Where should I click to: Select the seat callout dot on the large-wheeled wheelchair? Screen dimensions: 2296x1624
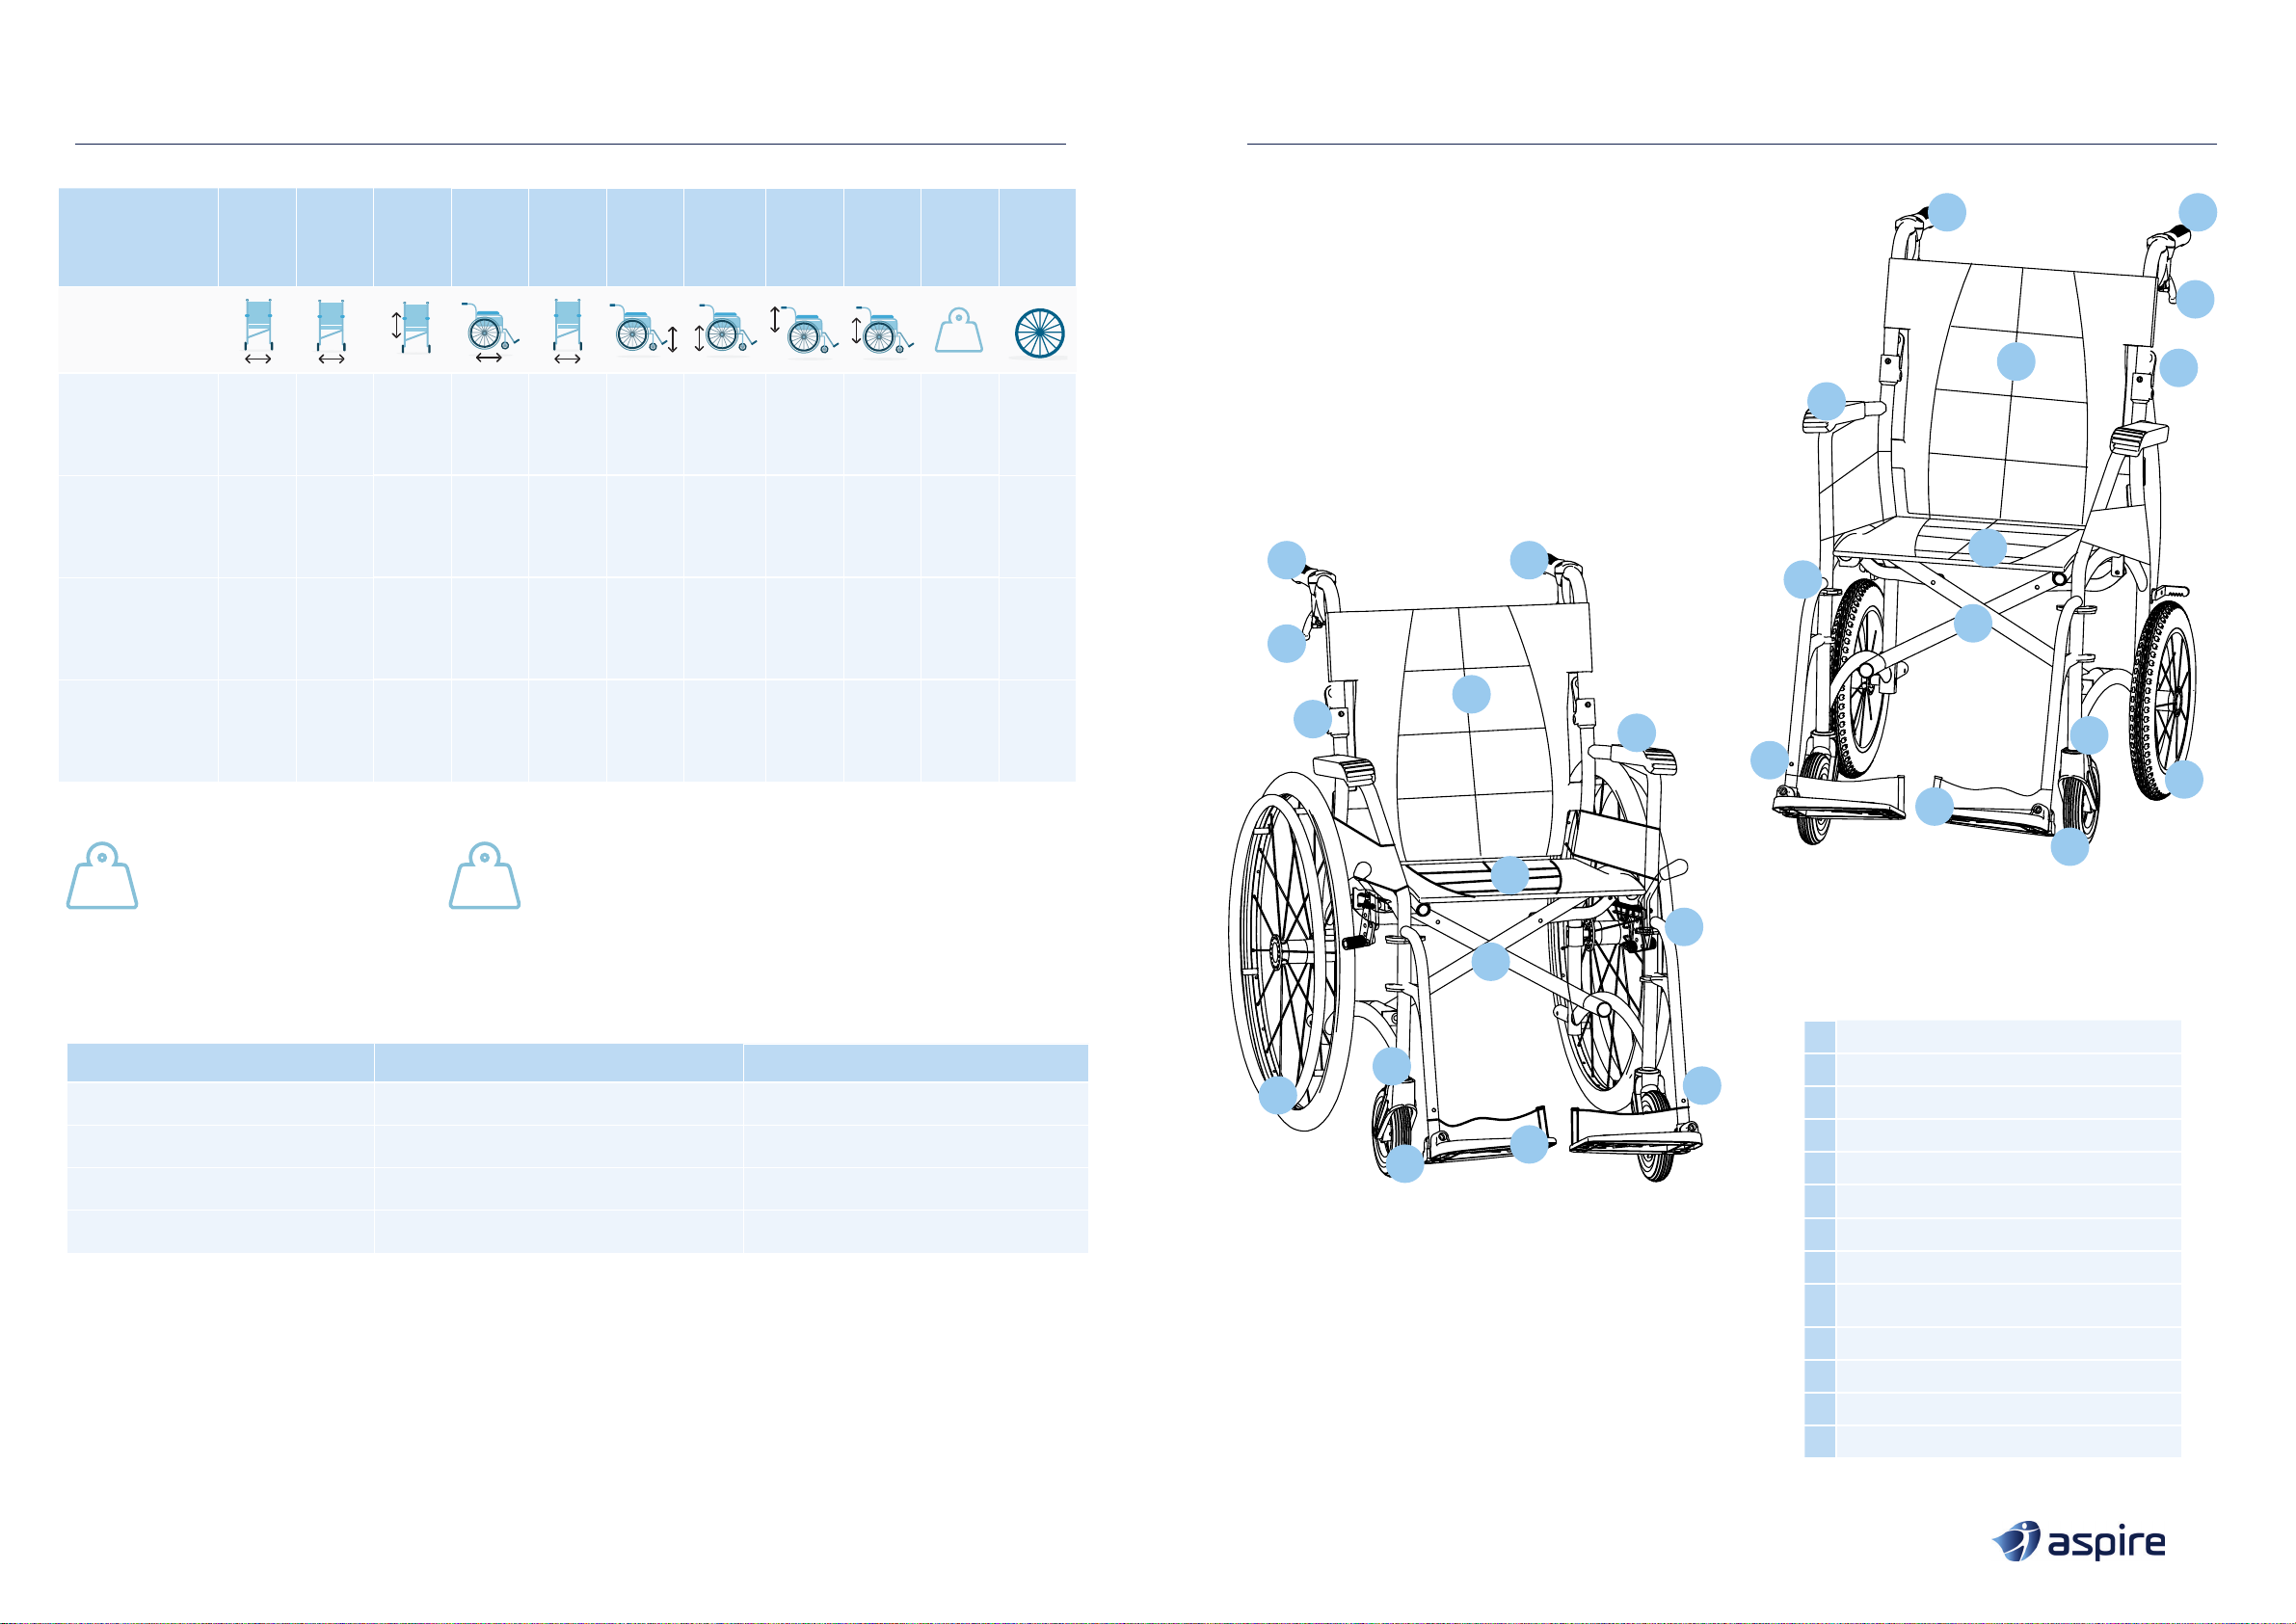pos(1510,875)
